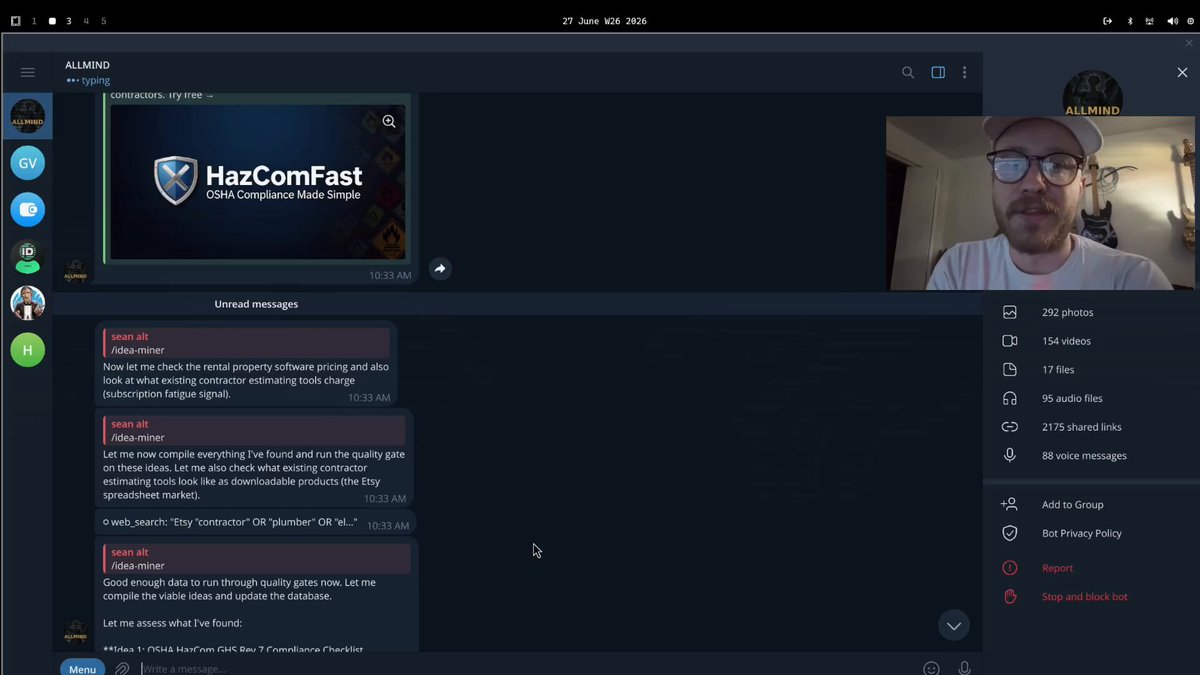
Task: Search in the ALLMIND chat
Action: [908, 72]
